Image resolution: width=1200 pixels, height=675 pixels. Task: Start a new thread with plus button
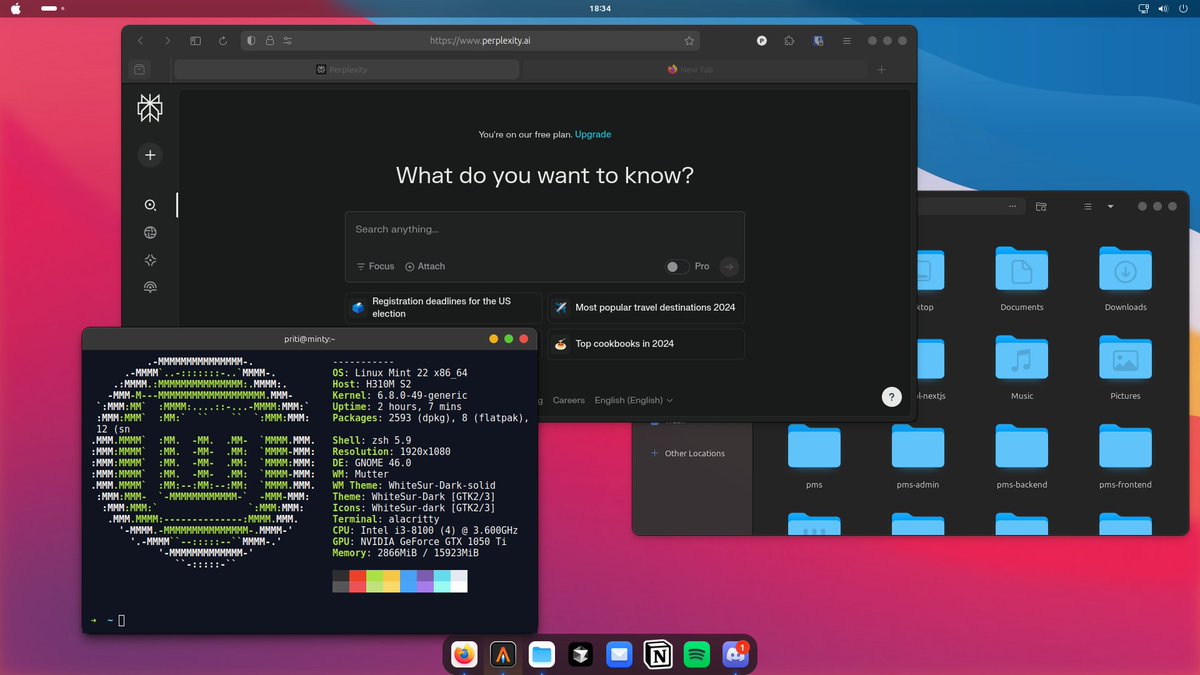150,155
